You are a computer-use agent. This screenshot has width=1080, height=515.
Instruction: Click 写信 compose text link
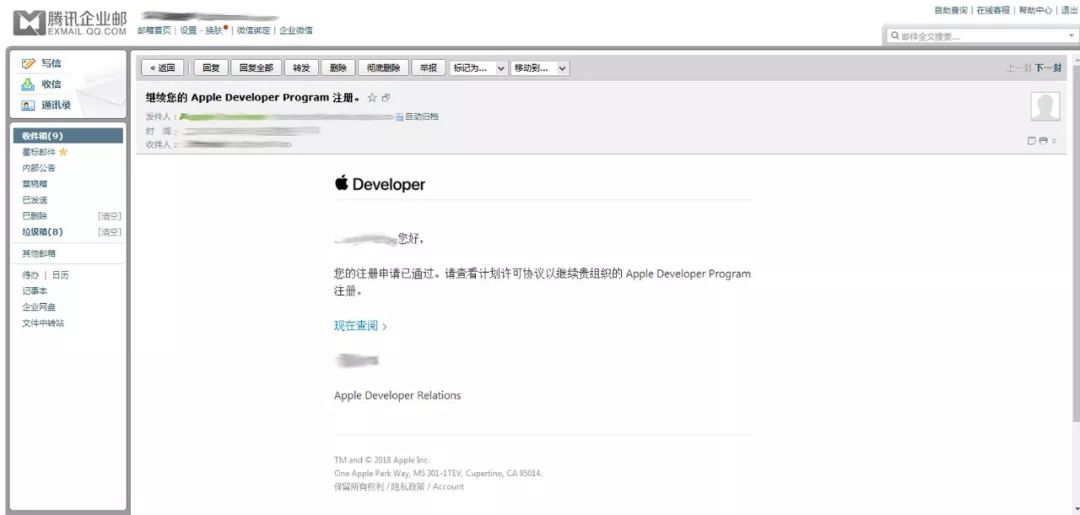tap(51, 63)
